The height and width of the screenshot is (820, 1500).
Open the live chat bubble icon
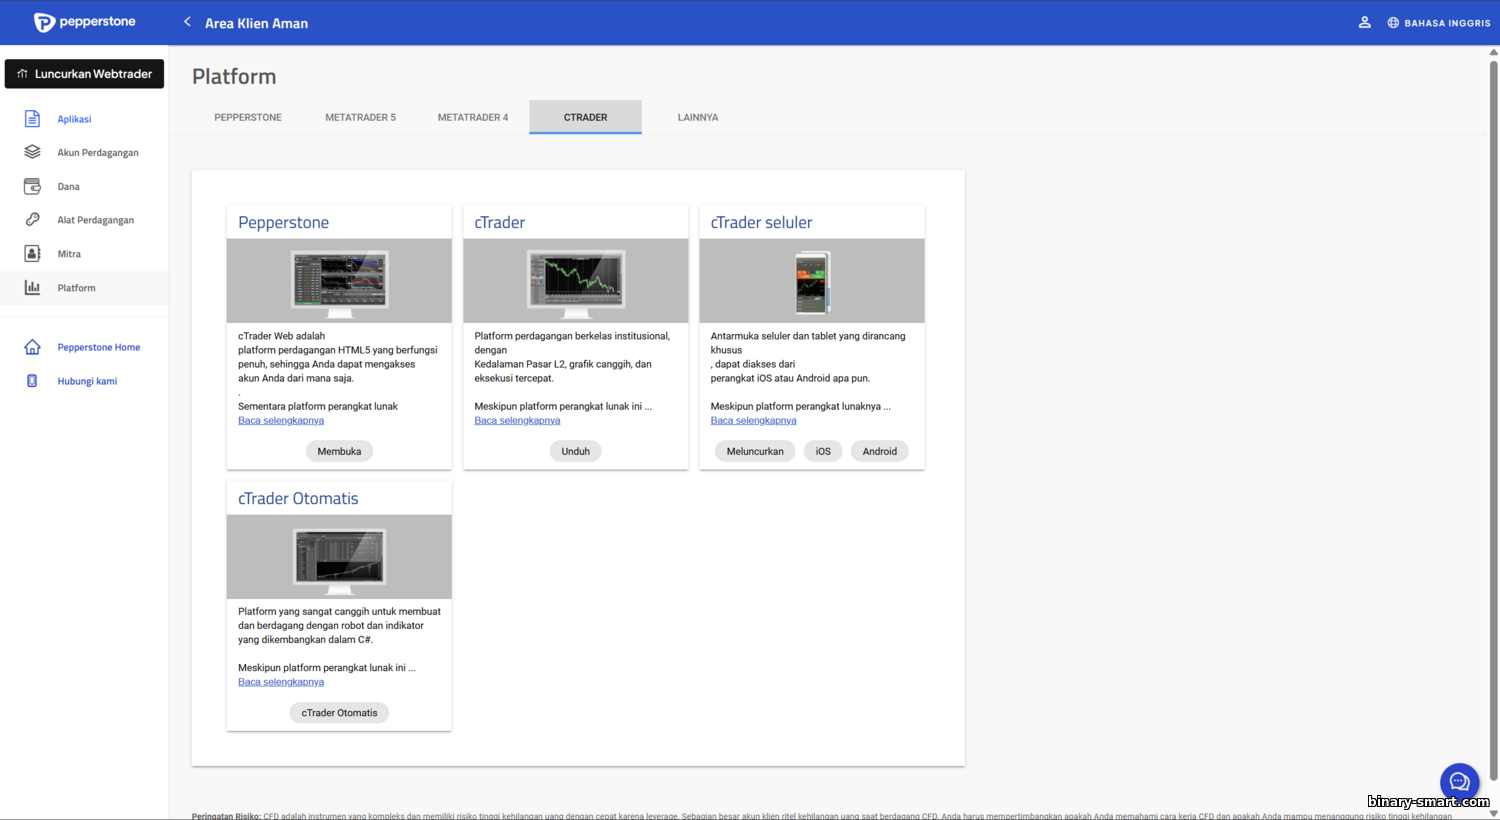pyautogui.click(x=1459, y=782)
